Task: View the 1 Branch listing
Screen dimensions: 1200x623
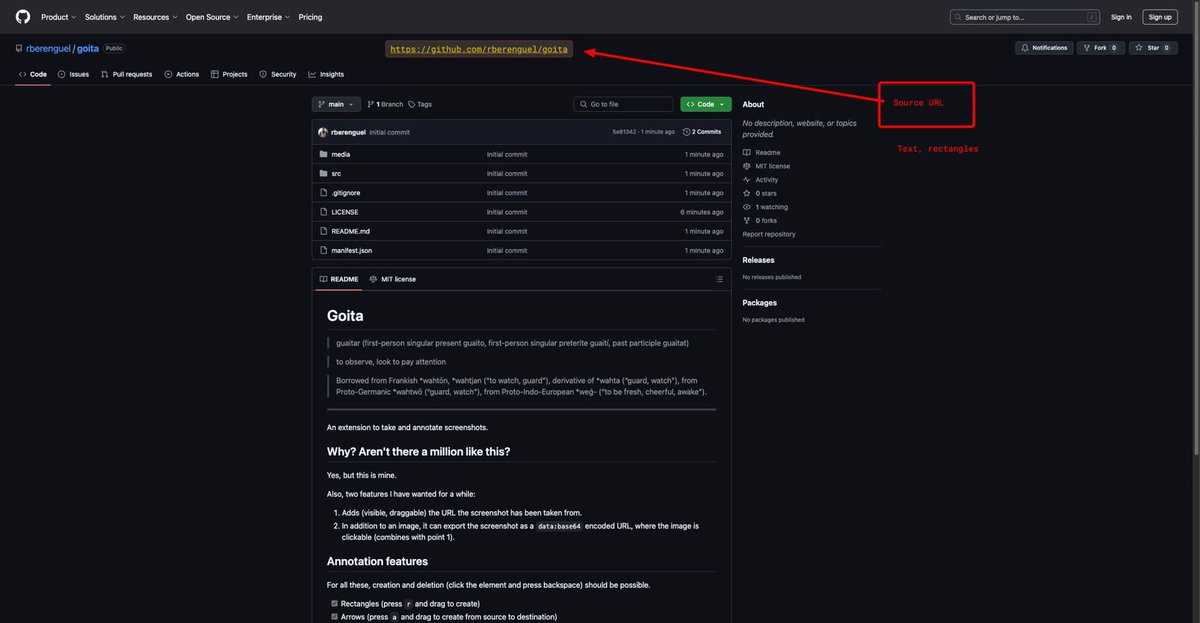Action: pos(385,104)
